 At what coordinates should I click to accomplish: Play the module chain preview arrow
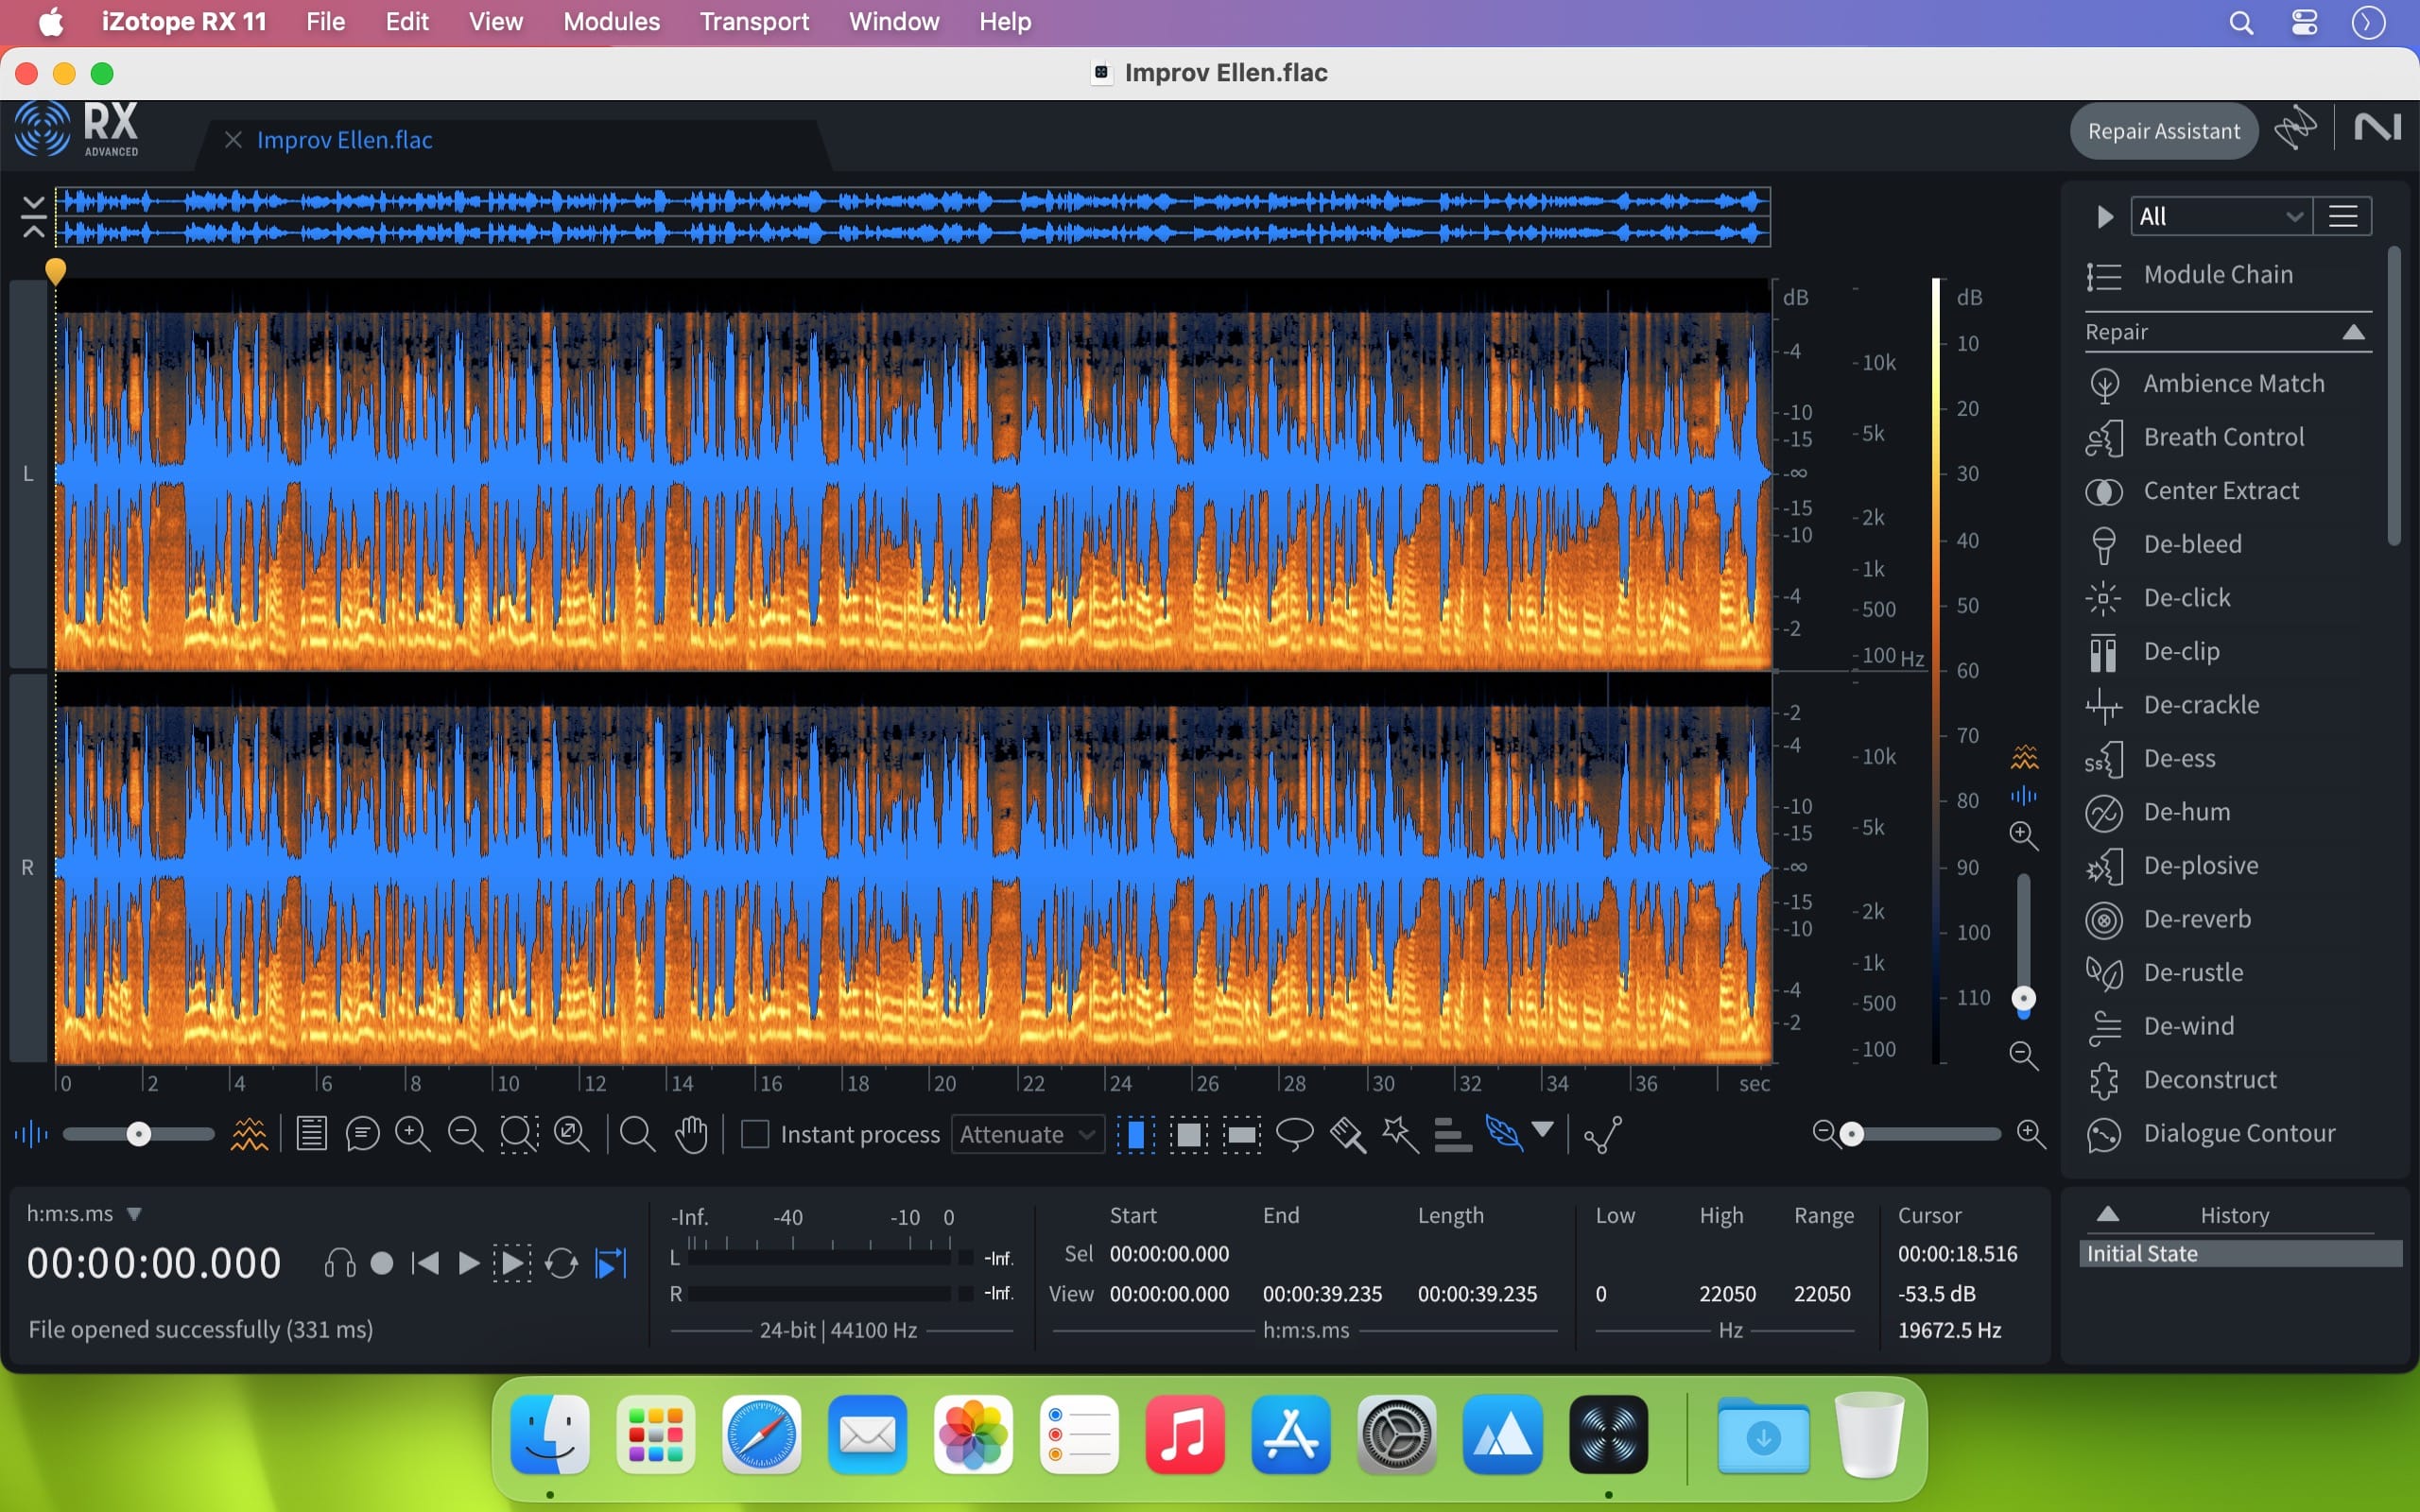pos(2105,216)
